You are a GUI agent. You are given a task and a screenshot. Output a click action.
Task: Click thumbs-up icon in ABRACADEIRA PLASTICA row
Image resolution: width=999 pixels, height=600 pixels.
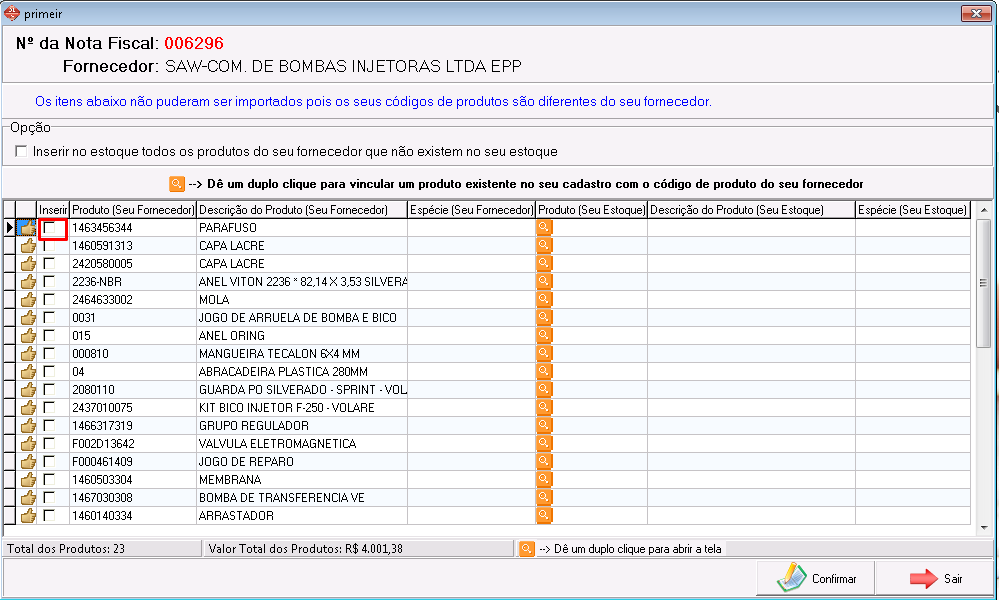click(x=27, y=371)
